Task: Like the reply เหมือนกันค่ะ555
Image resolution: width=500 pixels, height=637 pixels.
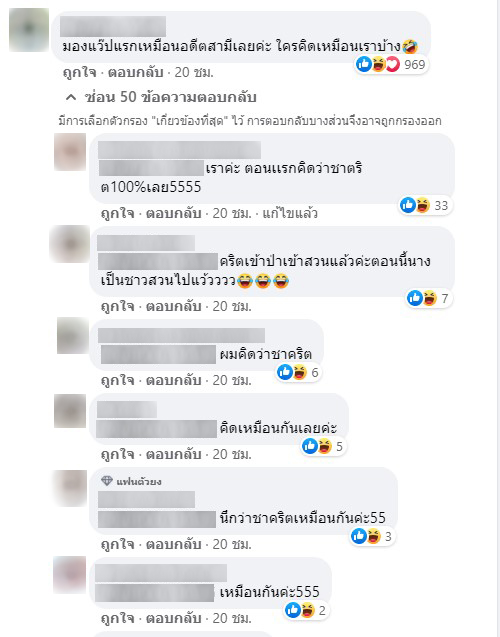Action: point(117,618)
